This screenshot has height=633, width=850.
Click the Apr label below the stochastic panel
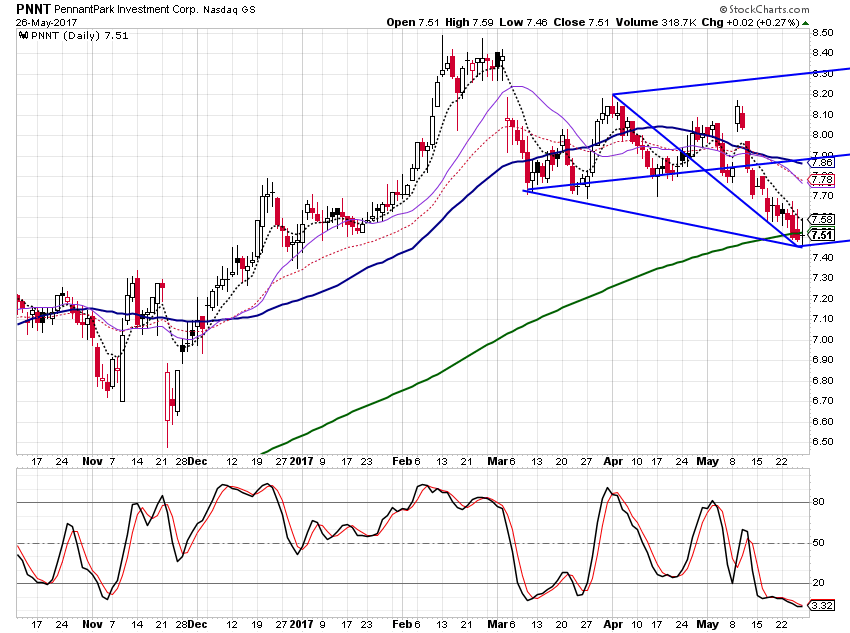coord(613,624)
